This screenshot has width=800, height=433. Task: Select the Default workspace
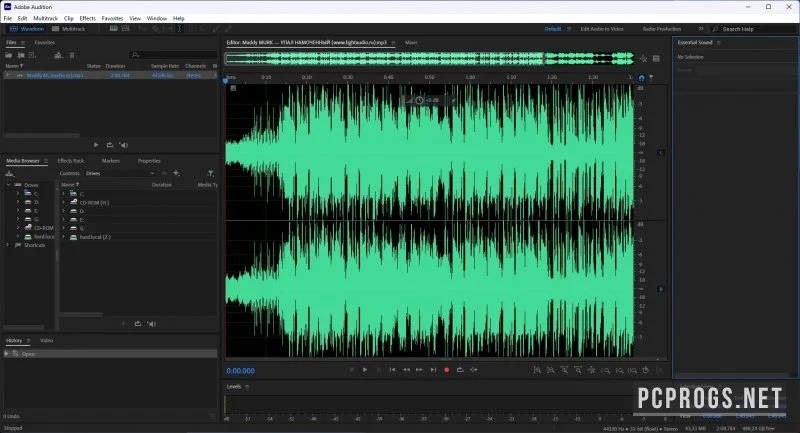coord(553,29)
